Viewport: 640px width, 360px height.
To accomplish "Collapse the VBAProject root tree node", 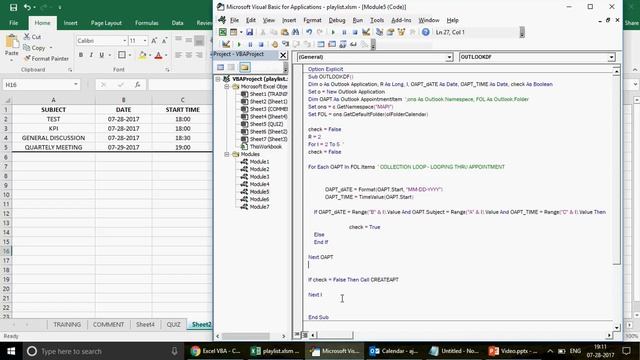I will click(218, 79).
